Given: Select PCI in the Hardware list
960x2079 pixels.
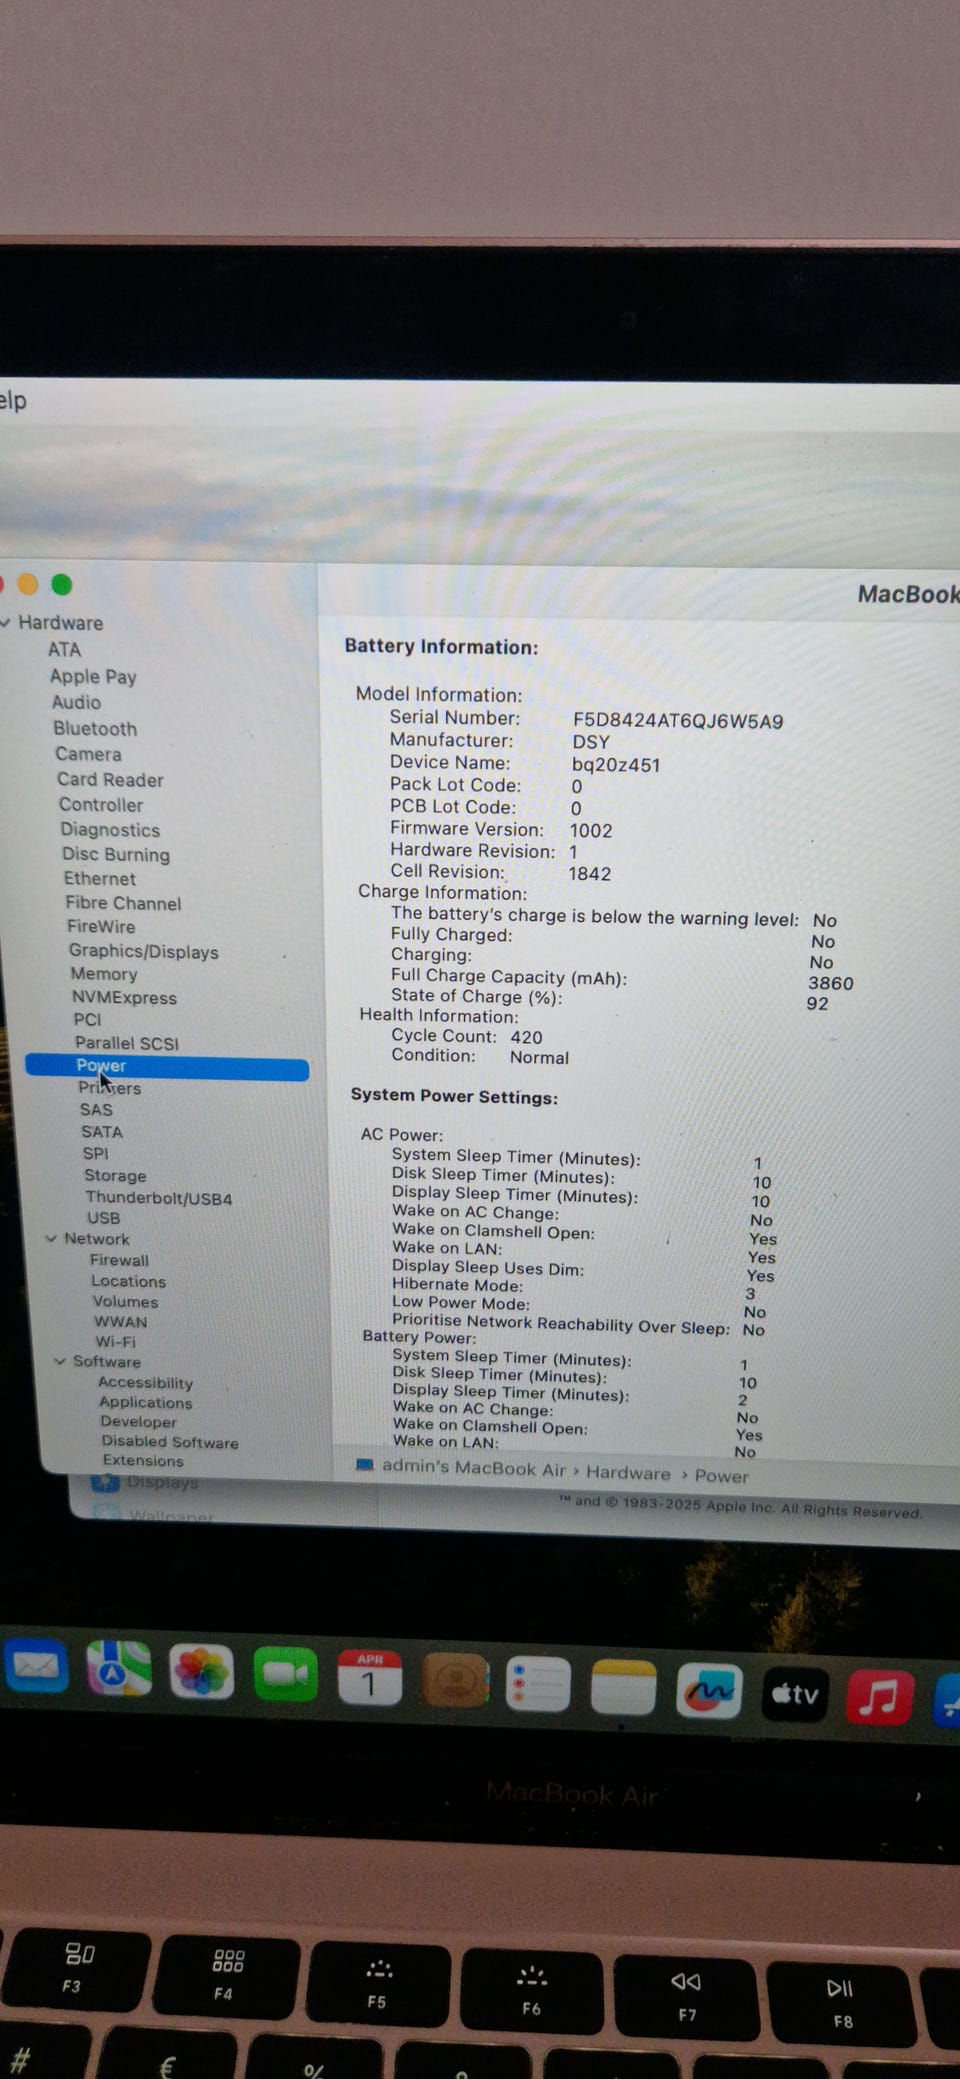Looking at the screenshot, I should [87, 1019].
